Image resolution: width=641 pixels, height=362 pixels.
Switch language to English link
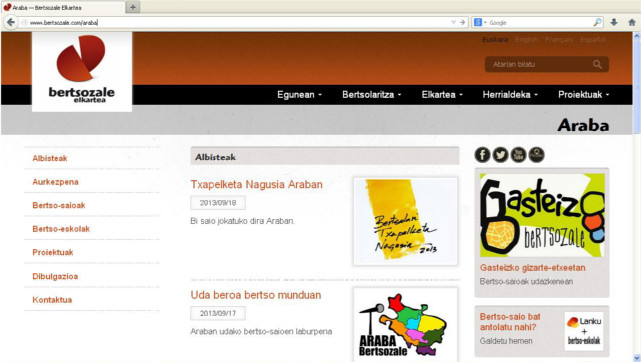click(x=527, y=40)
